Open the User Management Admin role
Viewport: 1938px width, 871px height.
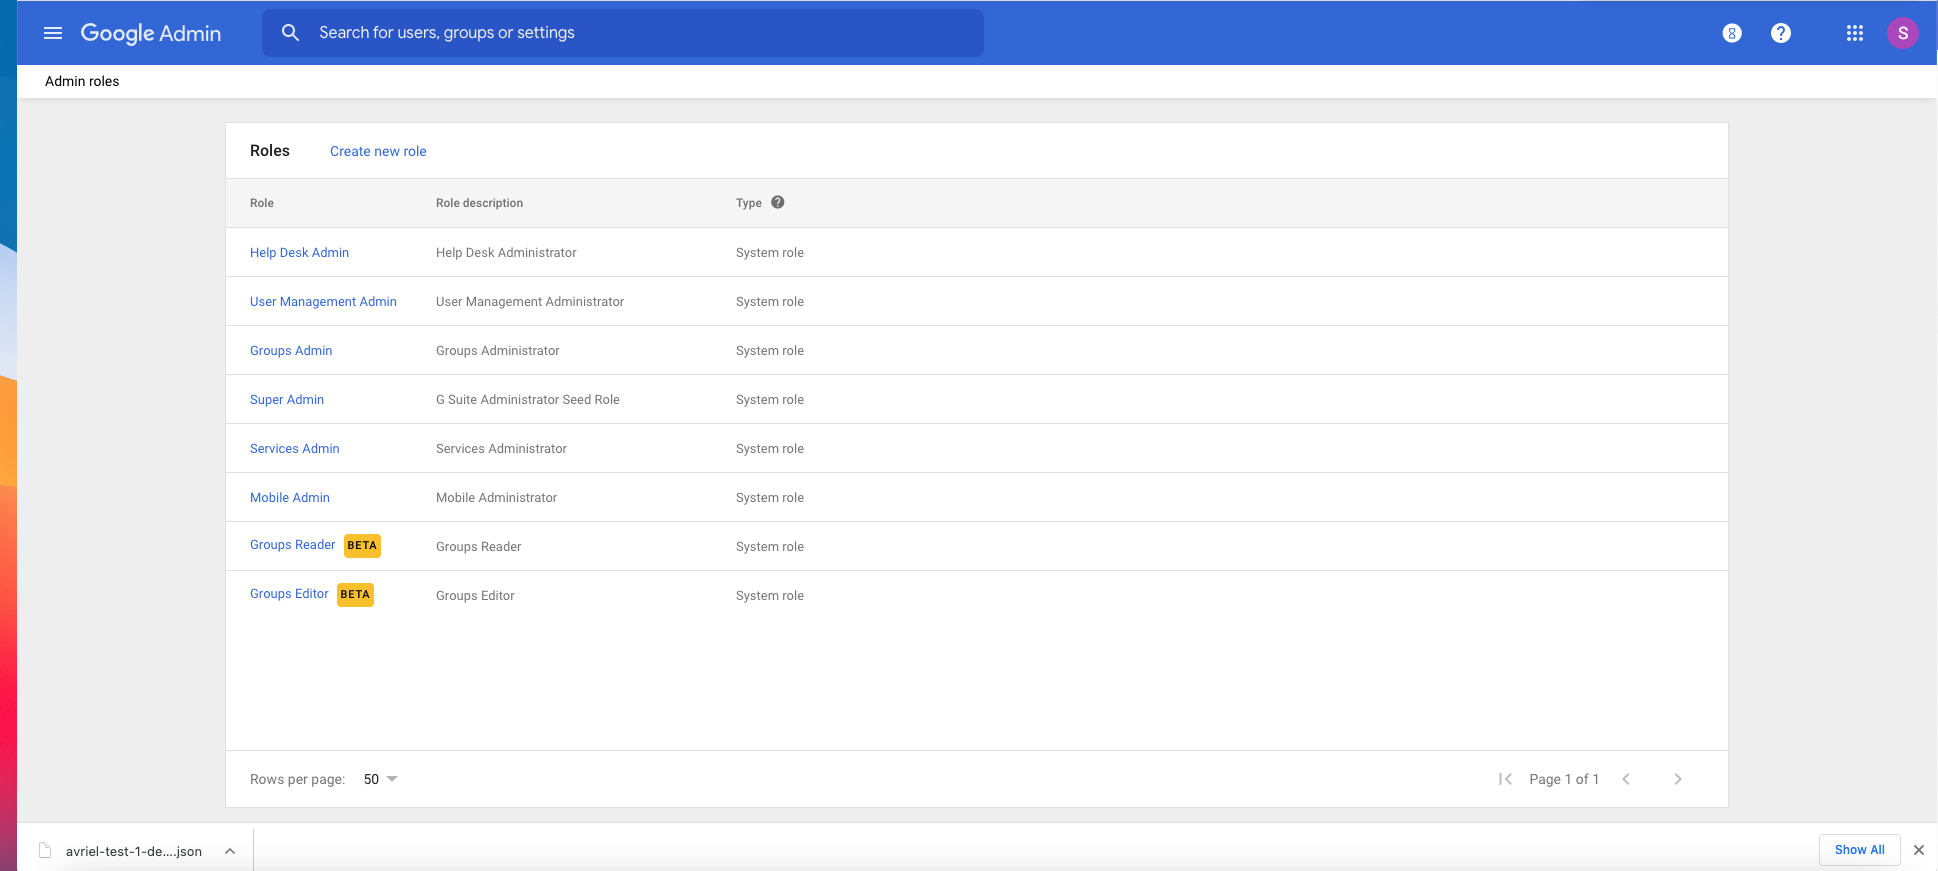[x=323, y=301]
